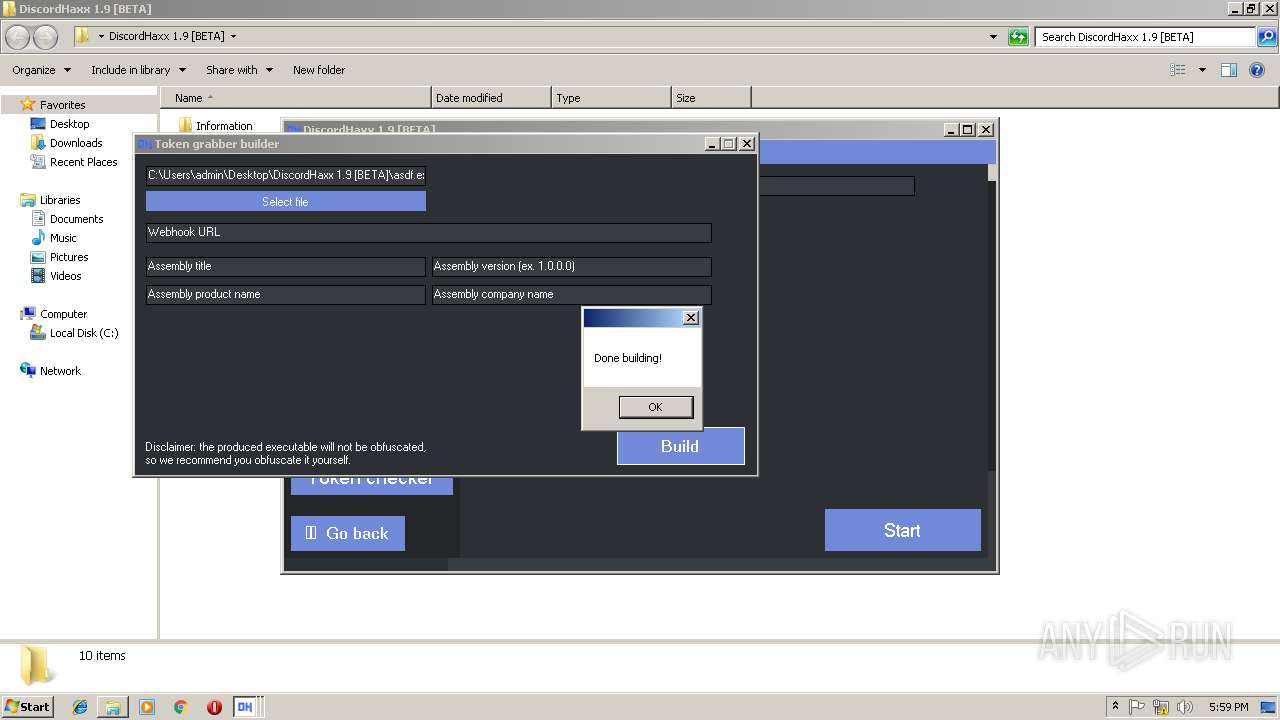
Task: Sort by the Size column header
Action: (x=711, y=98)
